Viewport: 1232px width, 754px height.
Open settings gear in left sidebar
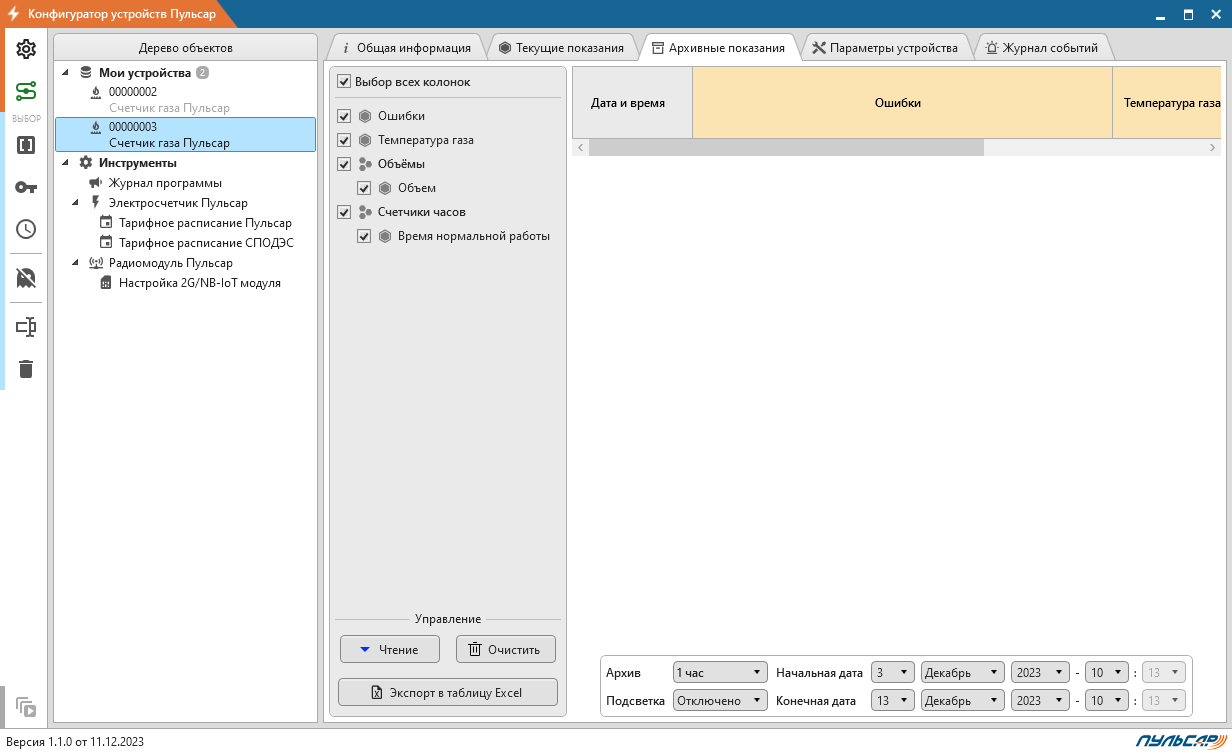(x=26, y=49)
